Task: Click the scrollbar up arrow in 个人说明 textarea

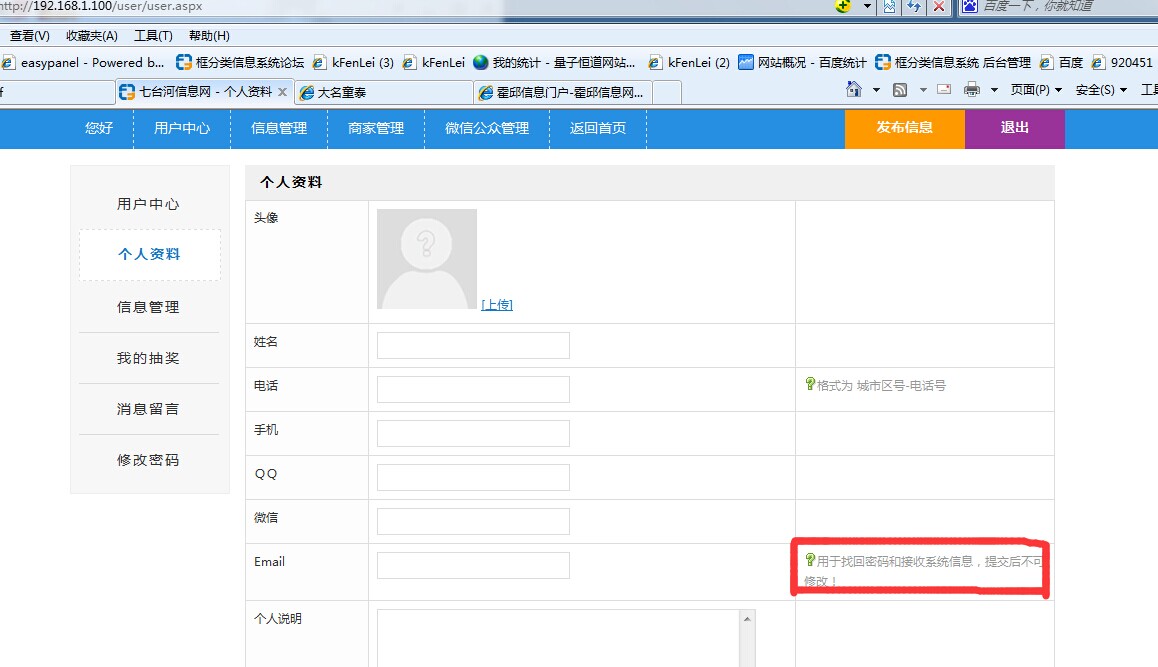Action: (x=746, y=619)
